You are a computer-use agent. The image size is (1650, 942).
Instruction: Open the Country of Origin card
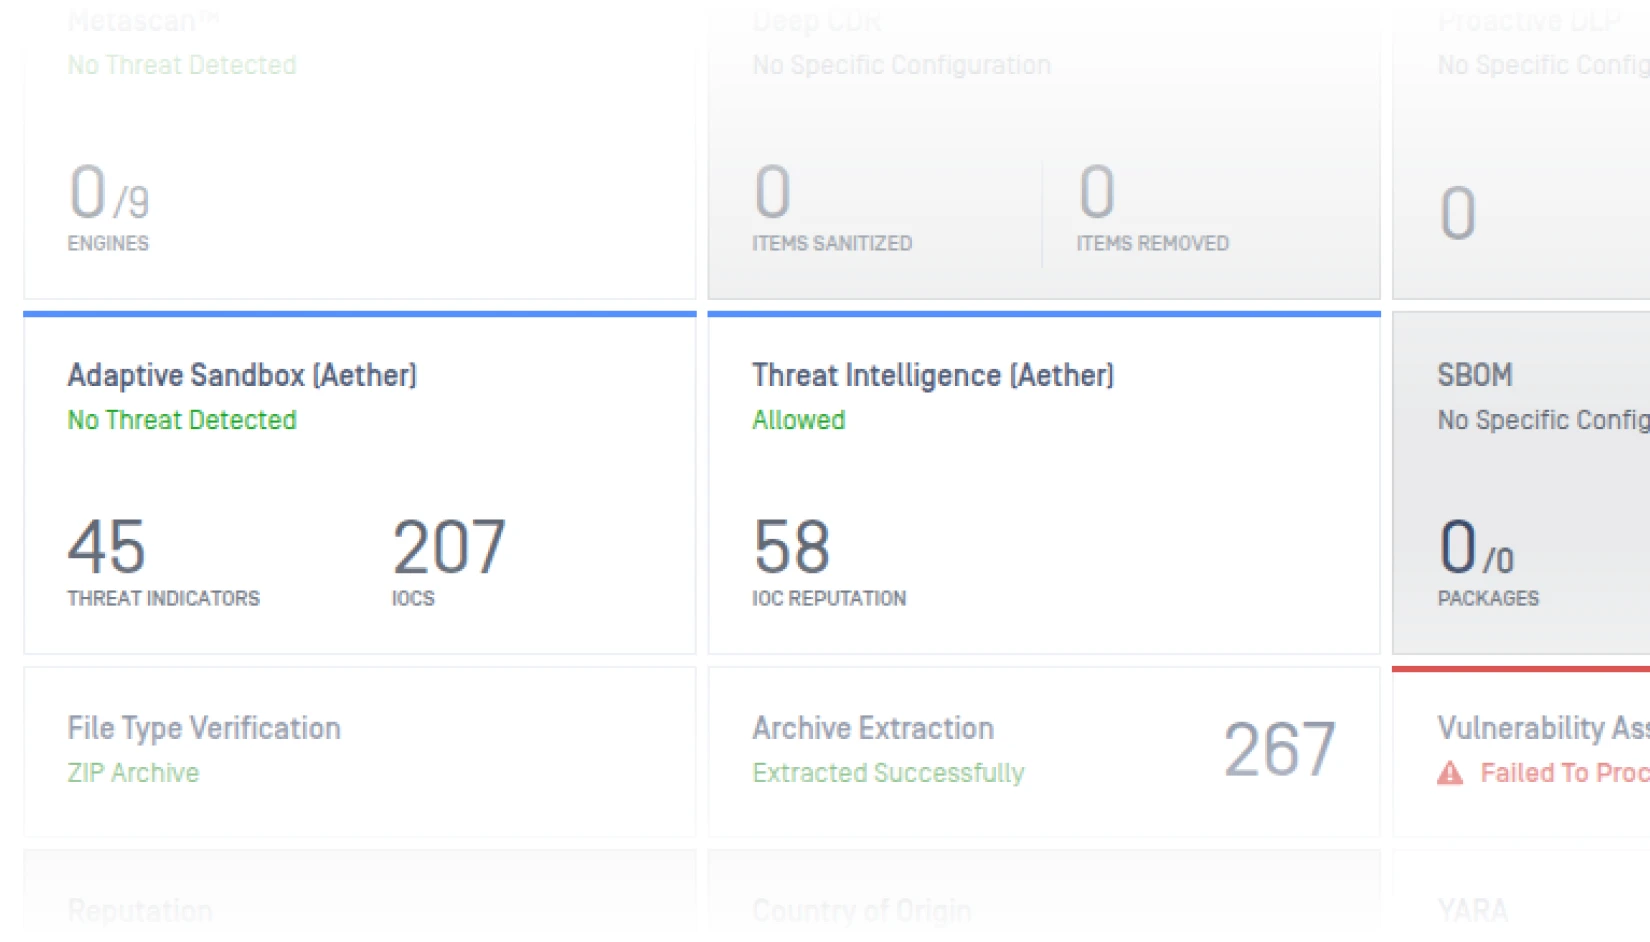861,910
